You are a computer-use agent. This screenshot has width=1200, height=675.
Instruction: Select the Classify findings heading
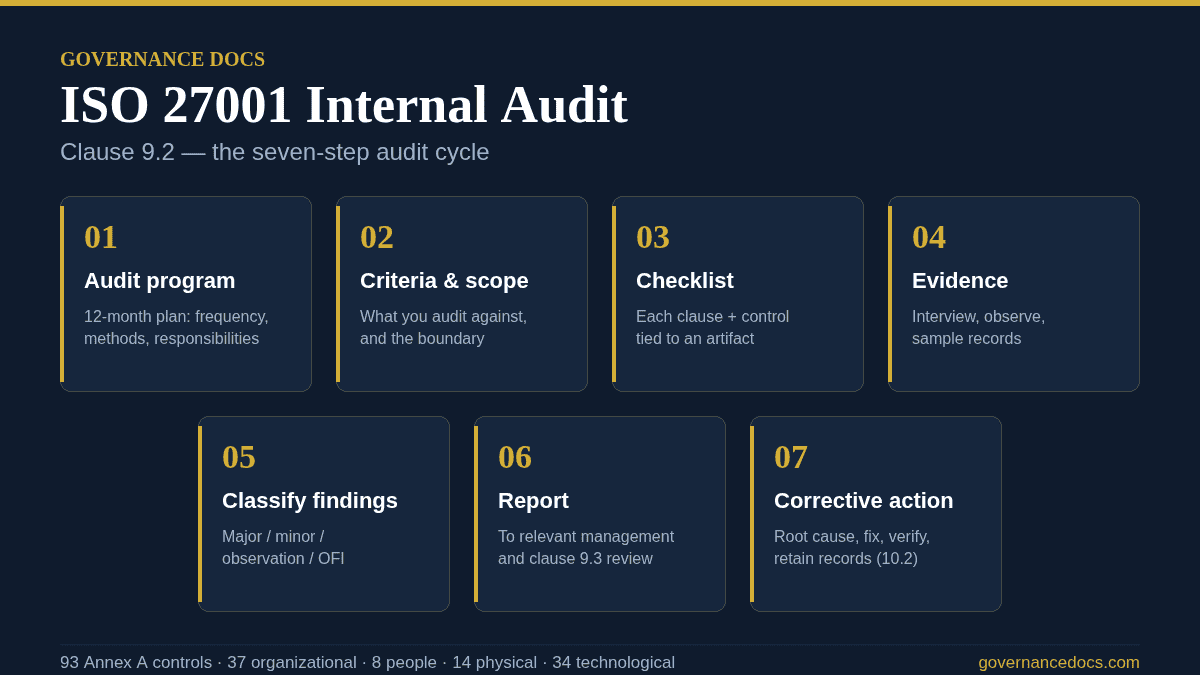(310, 501)
